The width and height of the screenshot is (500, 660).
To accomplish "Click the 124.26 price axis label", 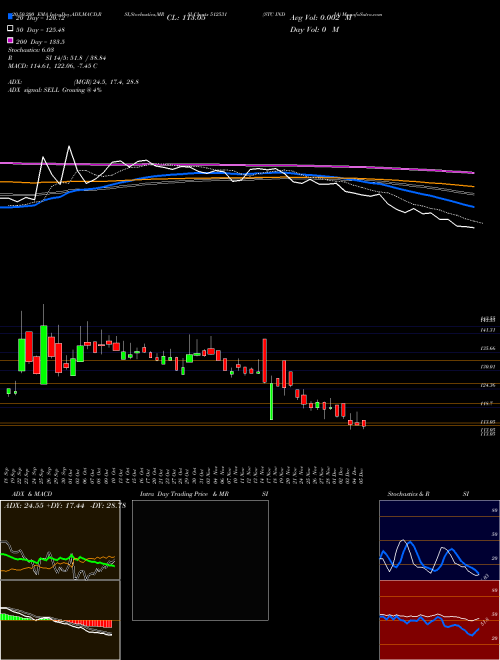I will tap(488, 385).
